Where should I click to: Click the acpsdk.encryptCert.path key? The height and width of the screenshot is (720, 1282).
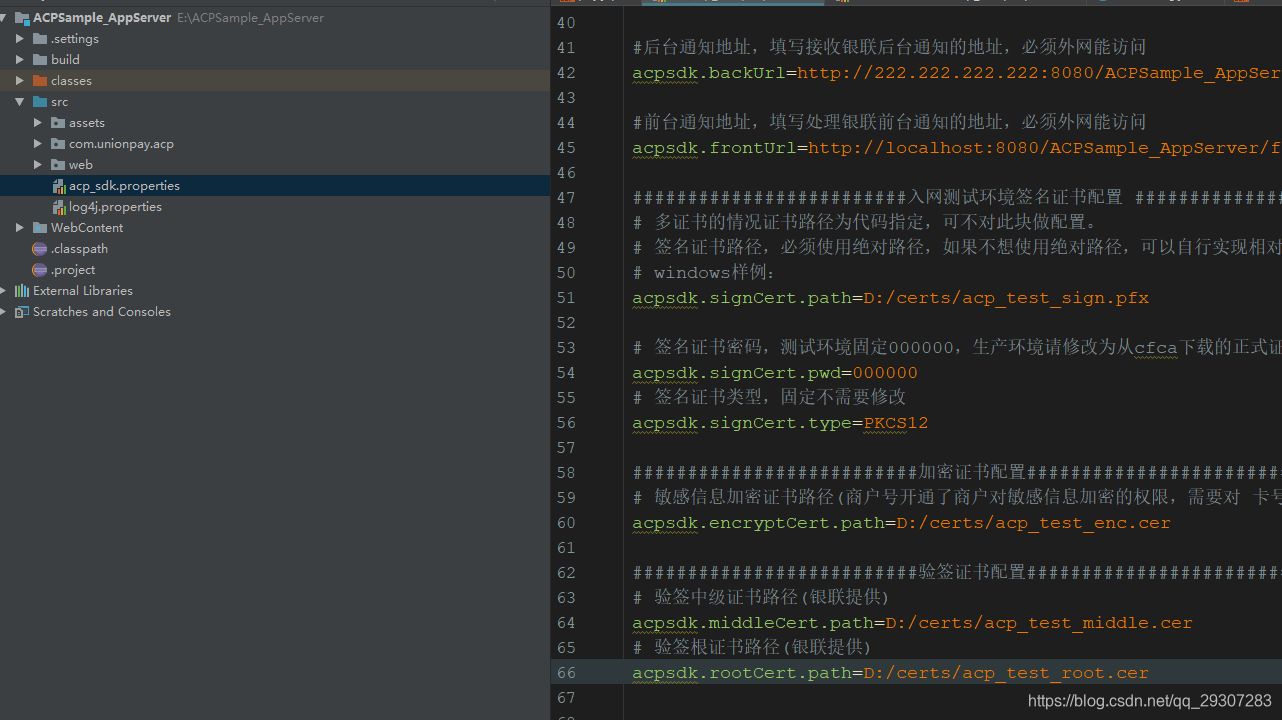[758, 523]
